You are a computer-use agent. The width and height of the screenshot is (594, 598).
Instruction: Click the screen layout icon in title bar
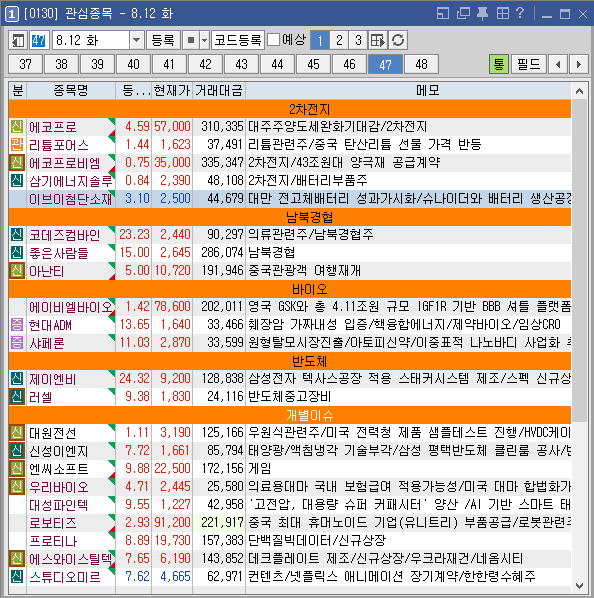[x=443, y=14]
